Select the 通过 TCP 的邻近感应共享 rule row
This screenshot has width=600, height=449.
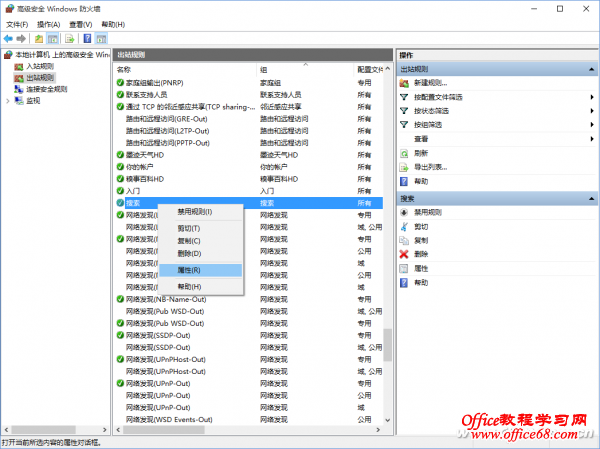click(x=249, y=107)
